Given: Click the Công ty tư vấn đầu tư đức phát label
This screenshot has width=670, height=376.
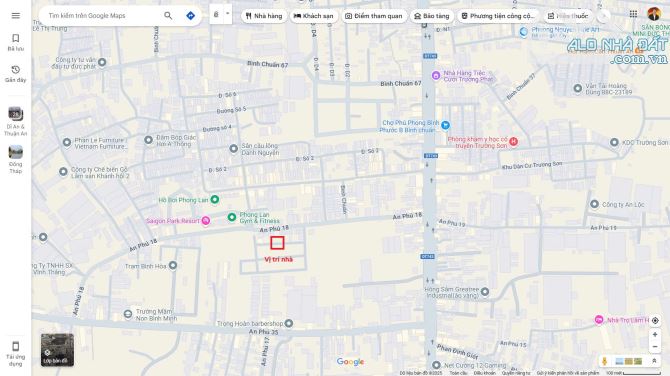Looking at the screenshot, I should (x=74, y=63).
